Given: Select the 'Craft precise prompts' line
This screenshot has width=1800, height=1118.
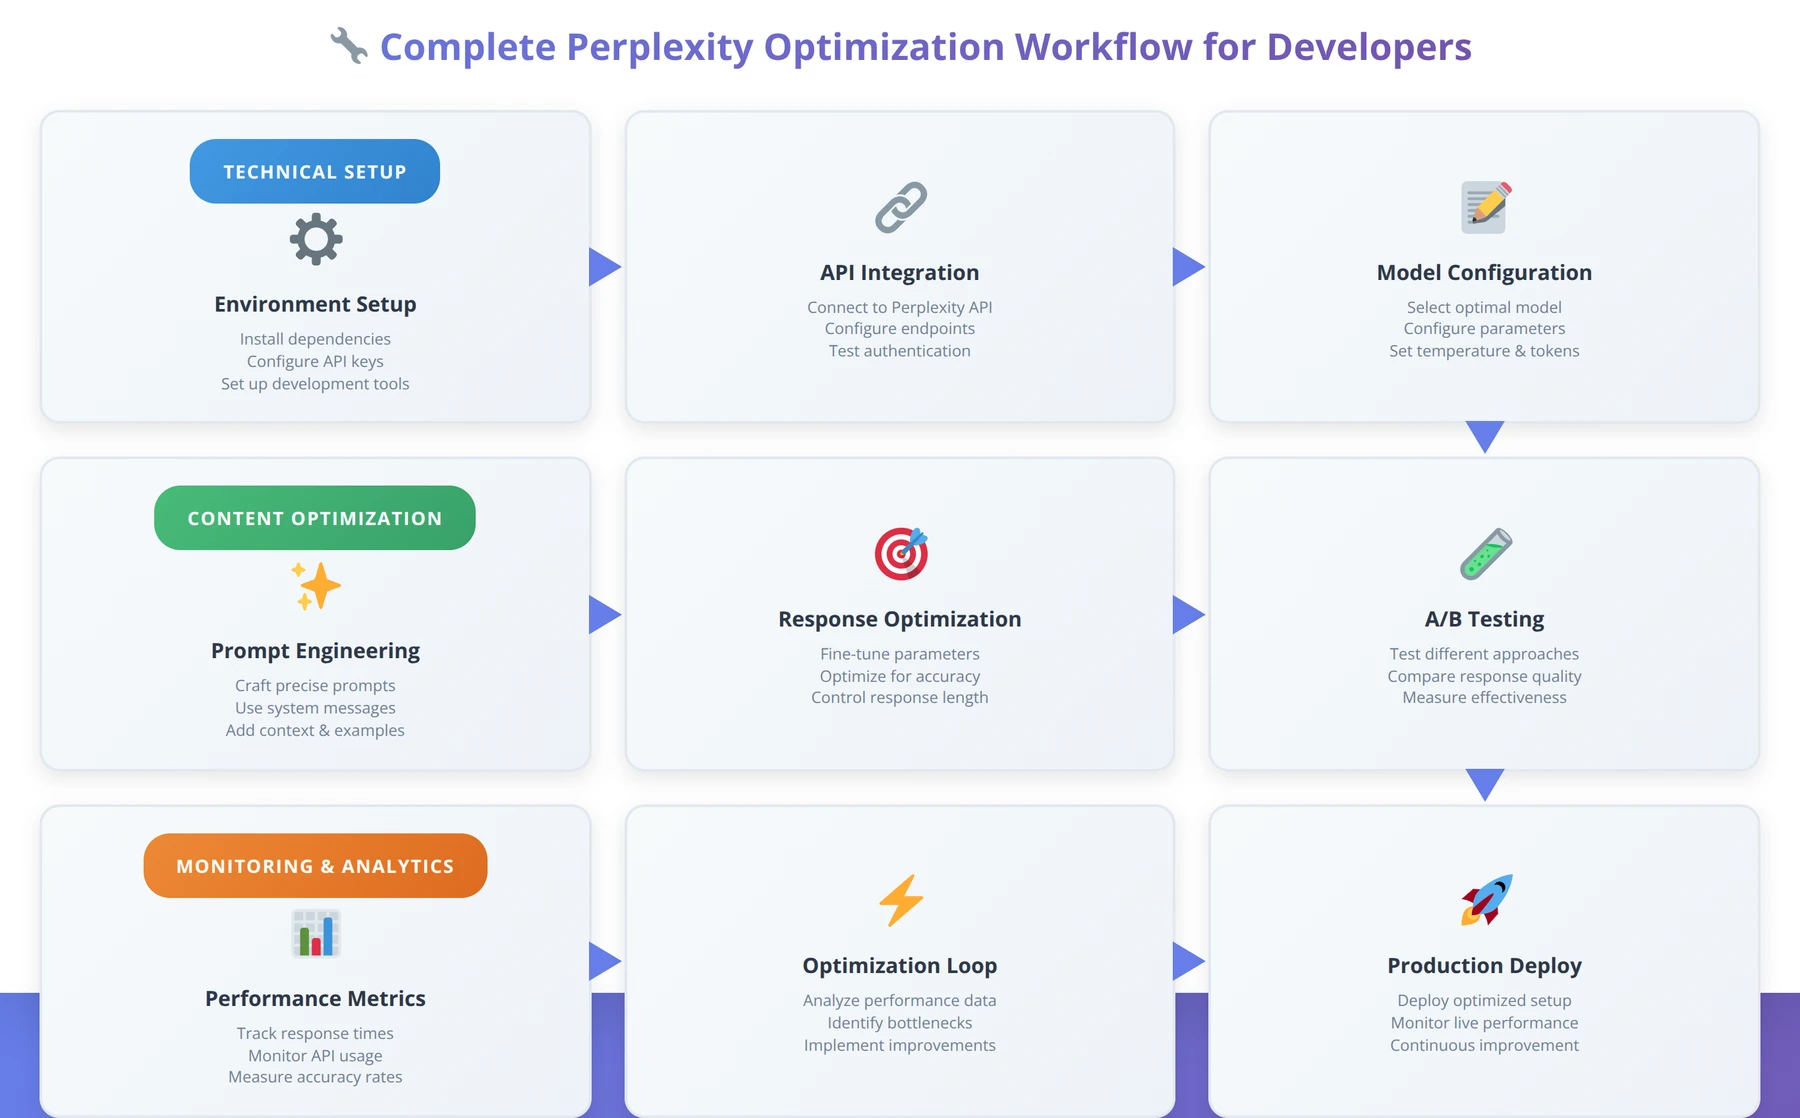Looking at the screenshot, I should click(315, 685).
